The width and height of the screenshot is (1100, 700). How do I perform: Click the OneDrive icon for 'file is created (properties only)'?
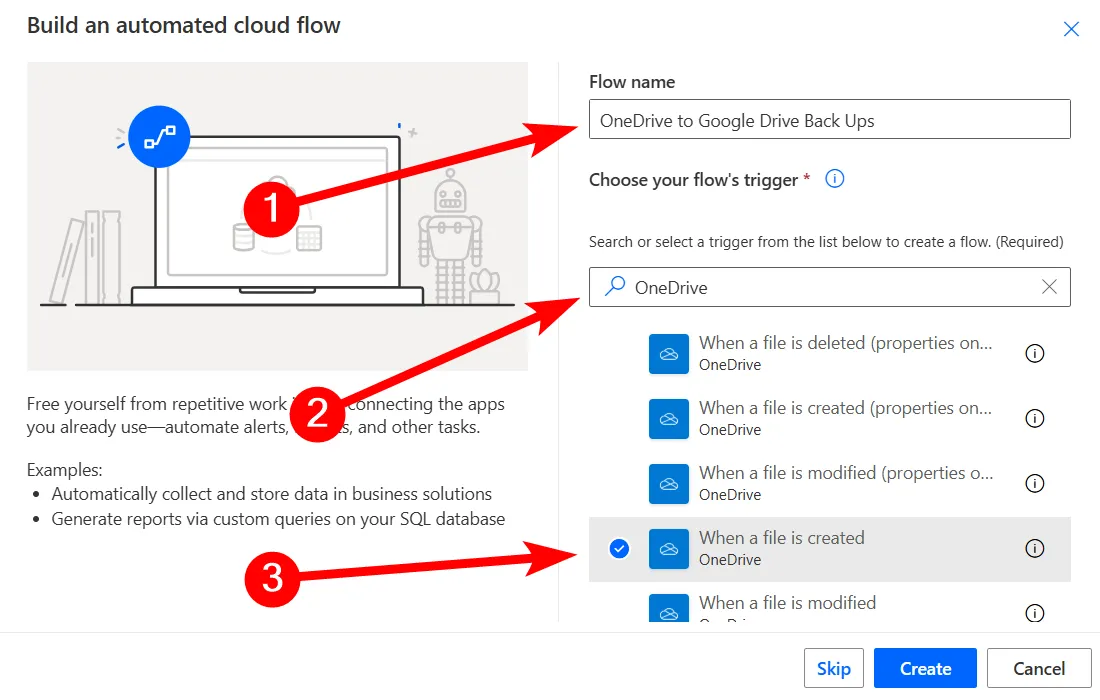[x=669, y=419]
